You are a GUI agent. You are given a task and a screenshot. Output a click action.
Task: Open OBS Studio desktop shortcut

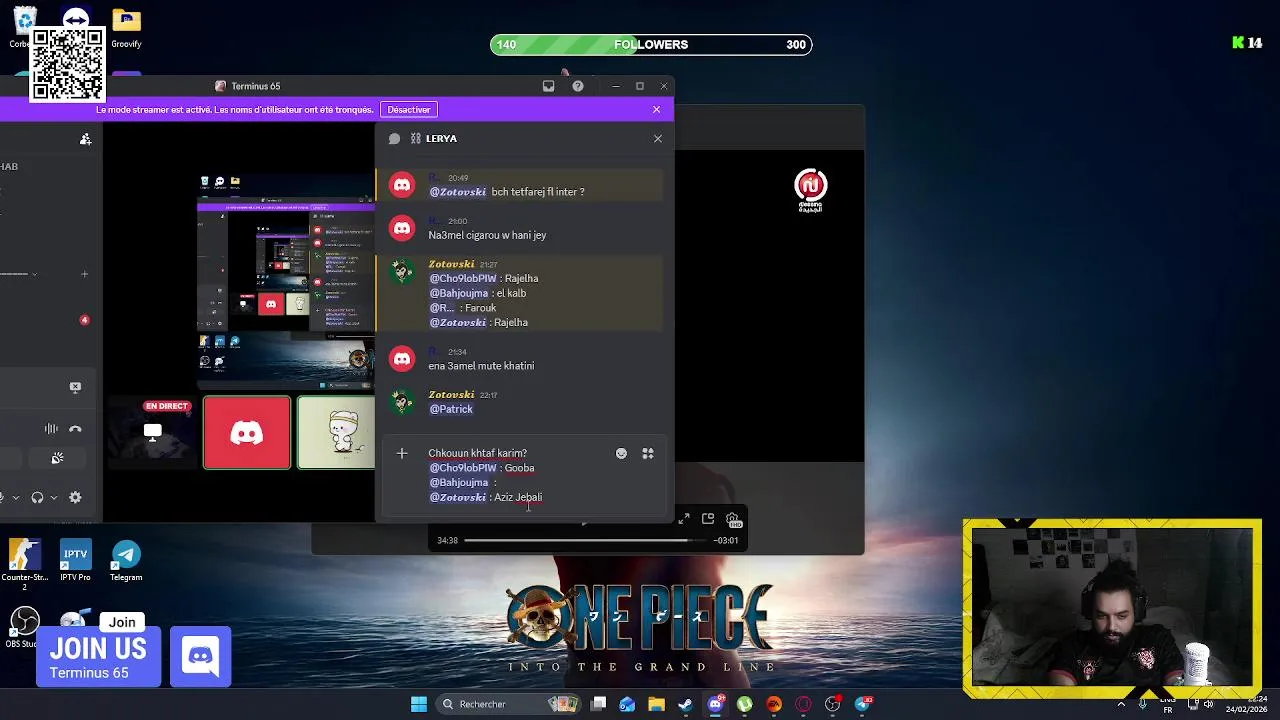click(x=24, y=628)
